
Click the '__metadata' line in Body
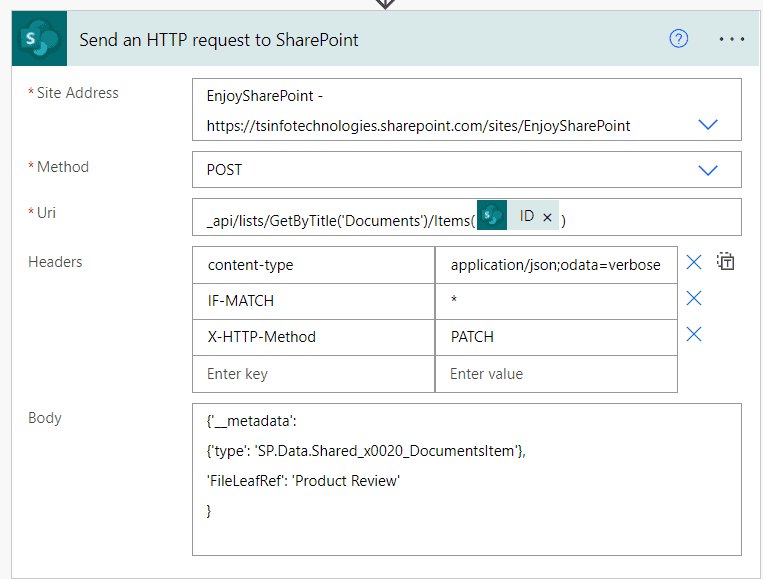[x=251, y=421]
